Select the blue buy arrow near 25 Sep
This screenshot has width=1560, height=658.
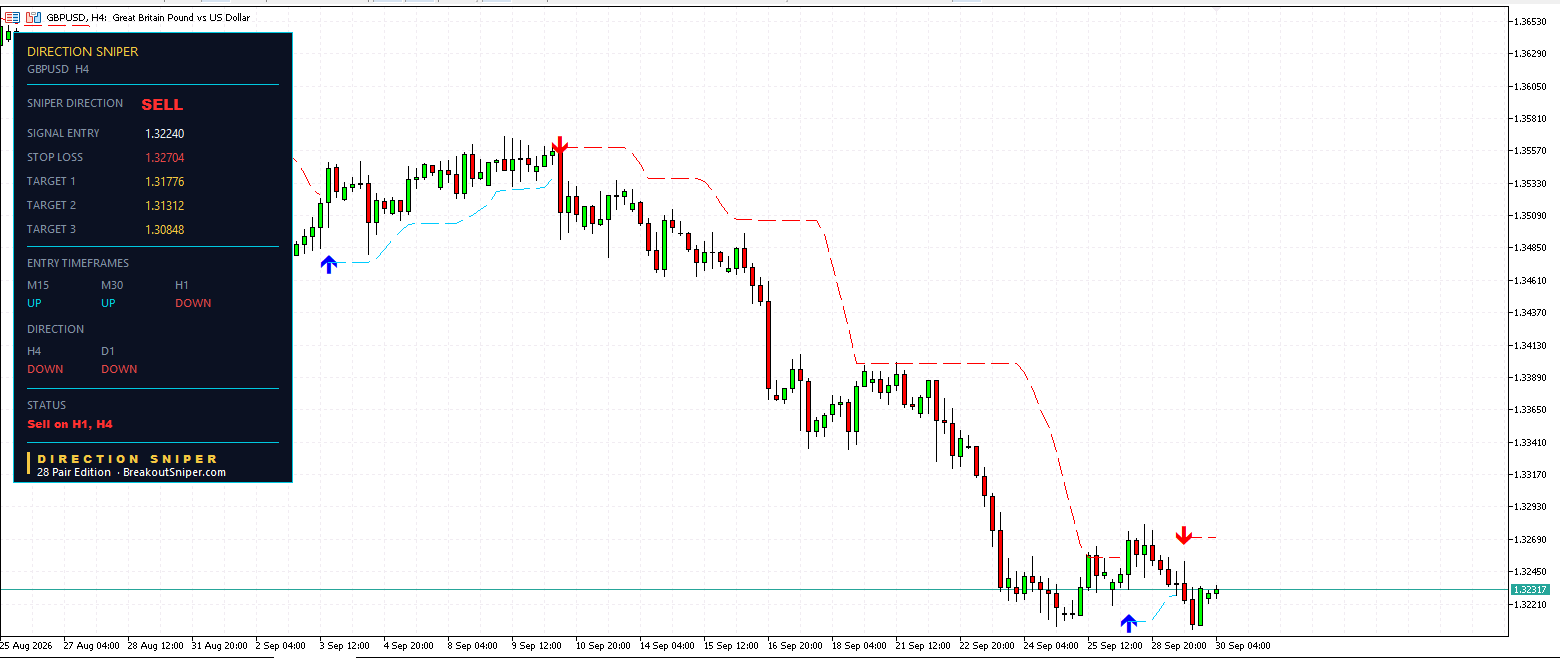pos(1129,623)
